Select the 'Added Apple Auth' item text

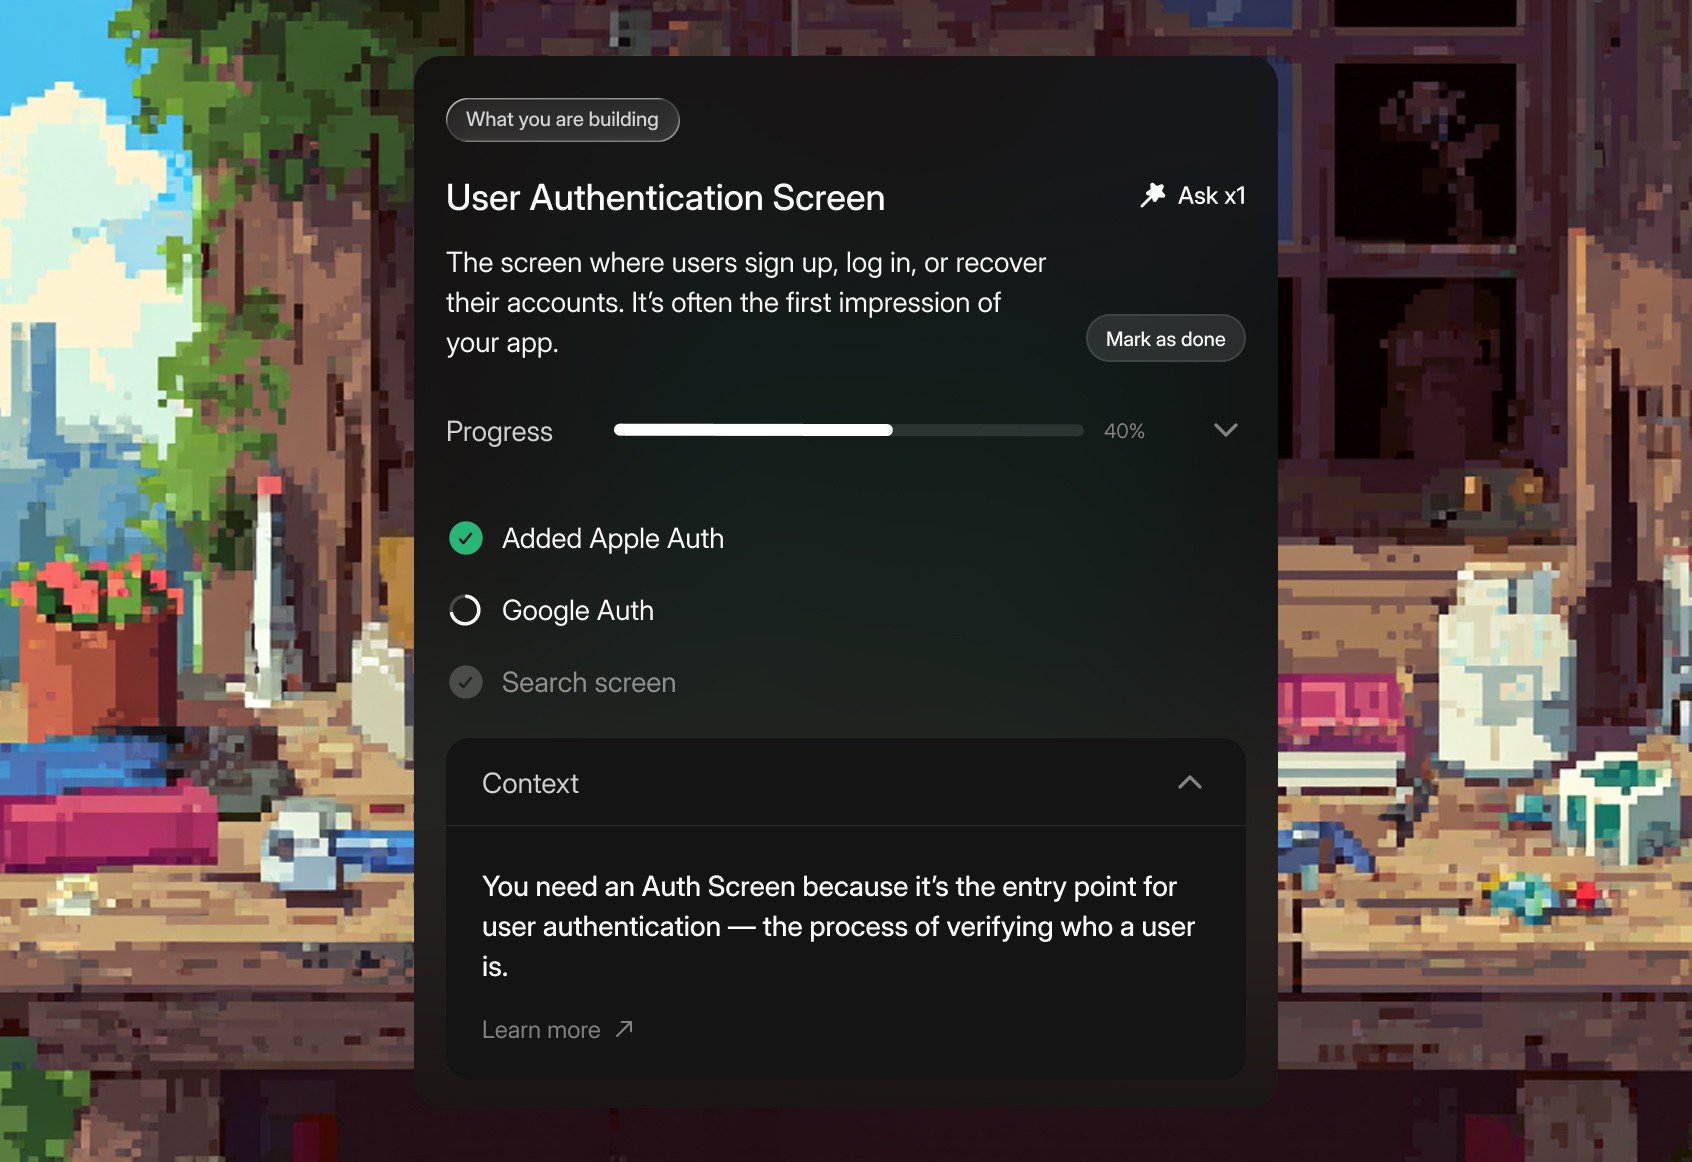pos(613,539)
